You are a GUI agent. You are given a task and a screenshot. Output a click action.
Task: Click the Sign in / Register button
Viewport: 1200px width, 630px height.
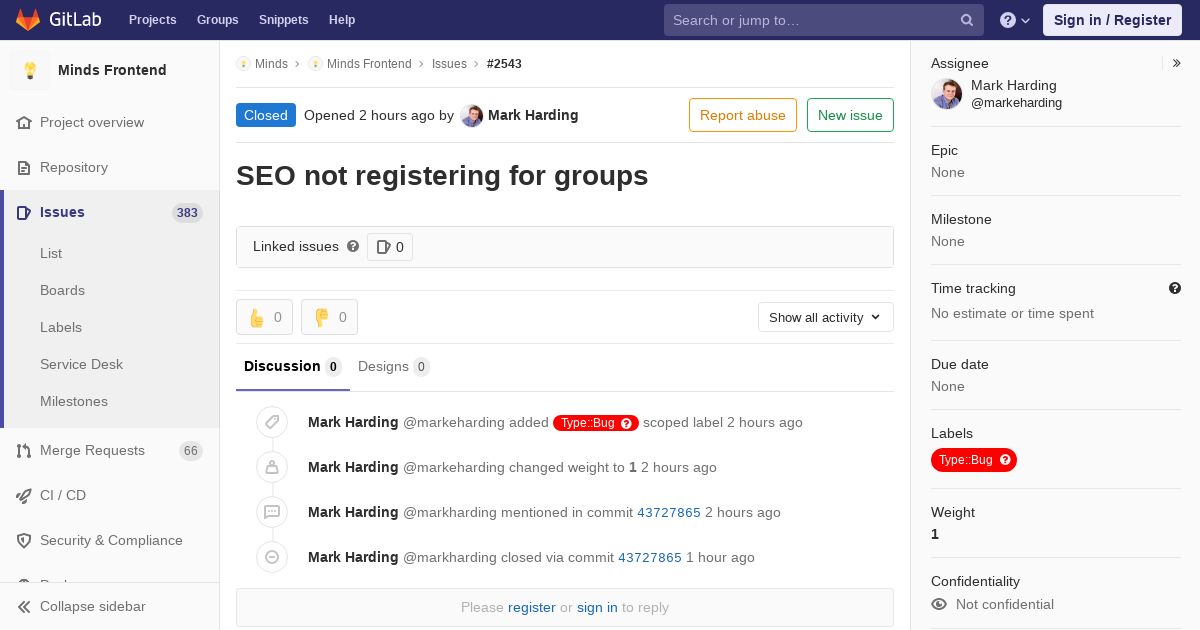pos(1113,20)
